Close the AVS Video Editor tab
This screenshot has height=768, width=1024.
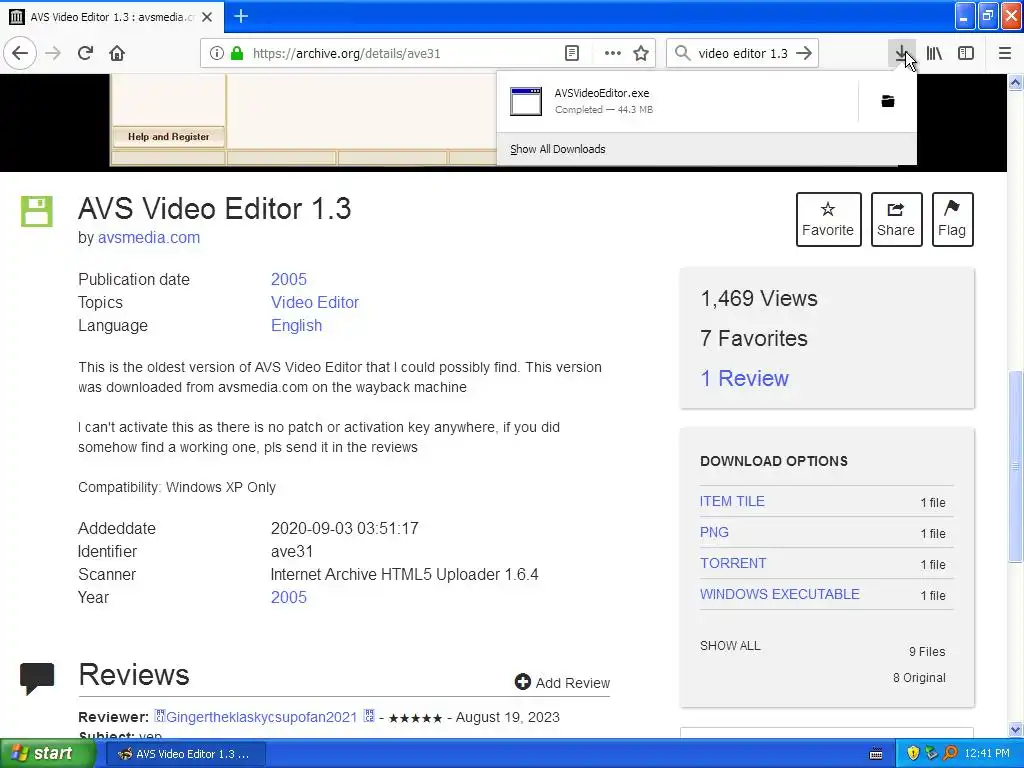pyautogui.click(x=207, y=17)
